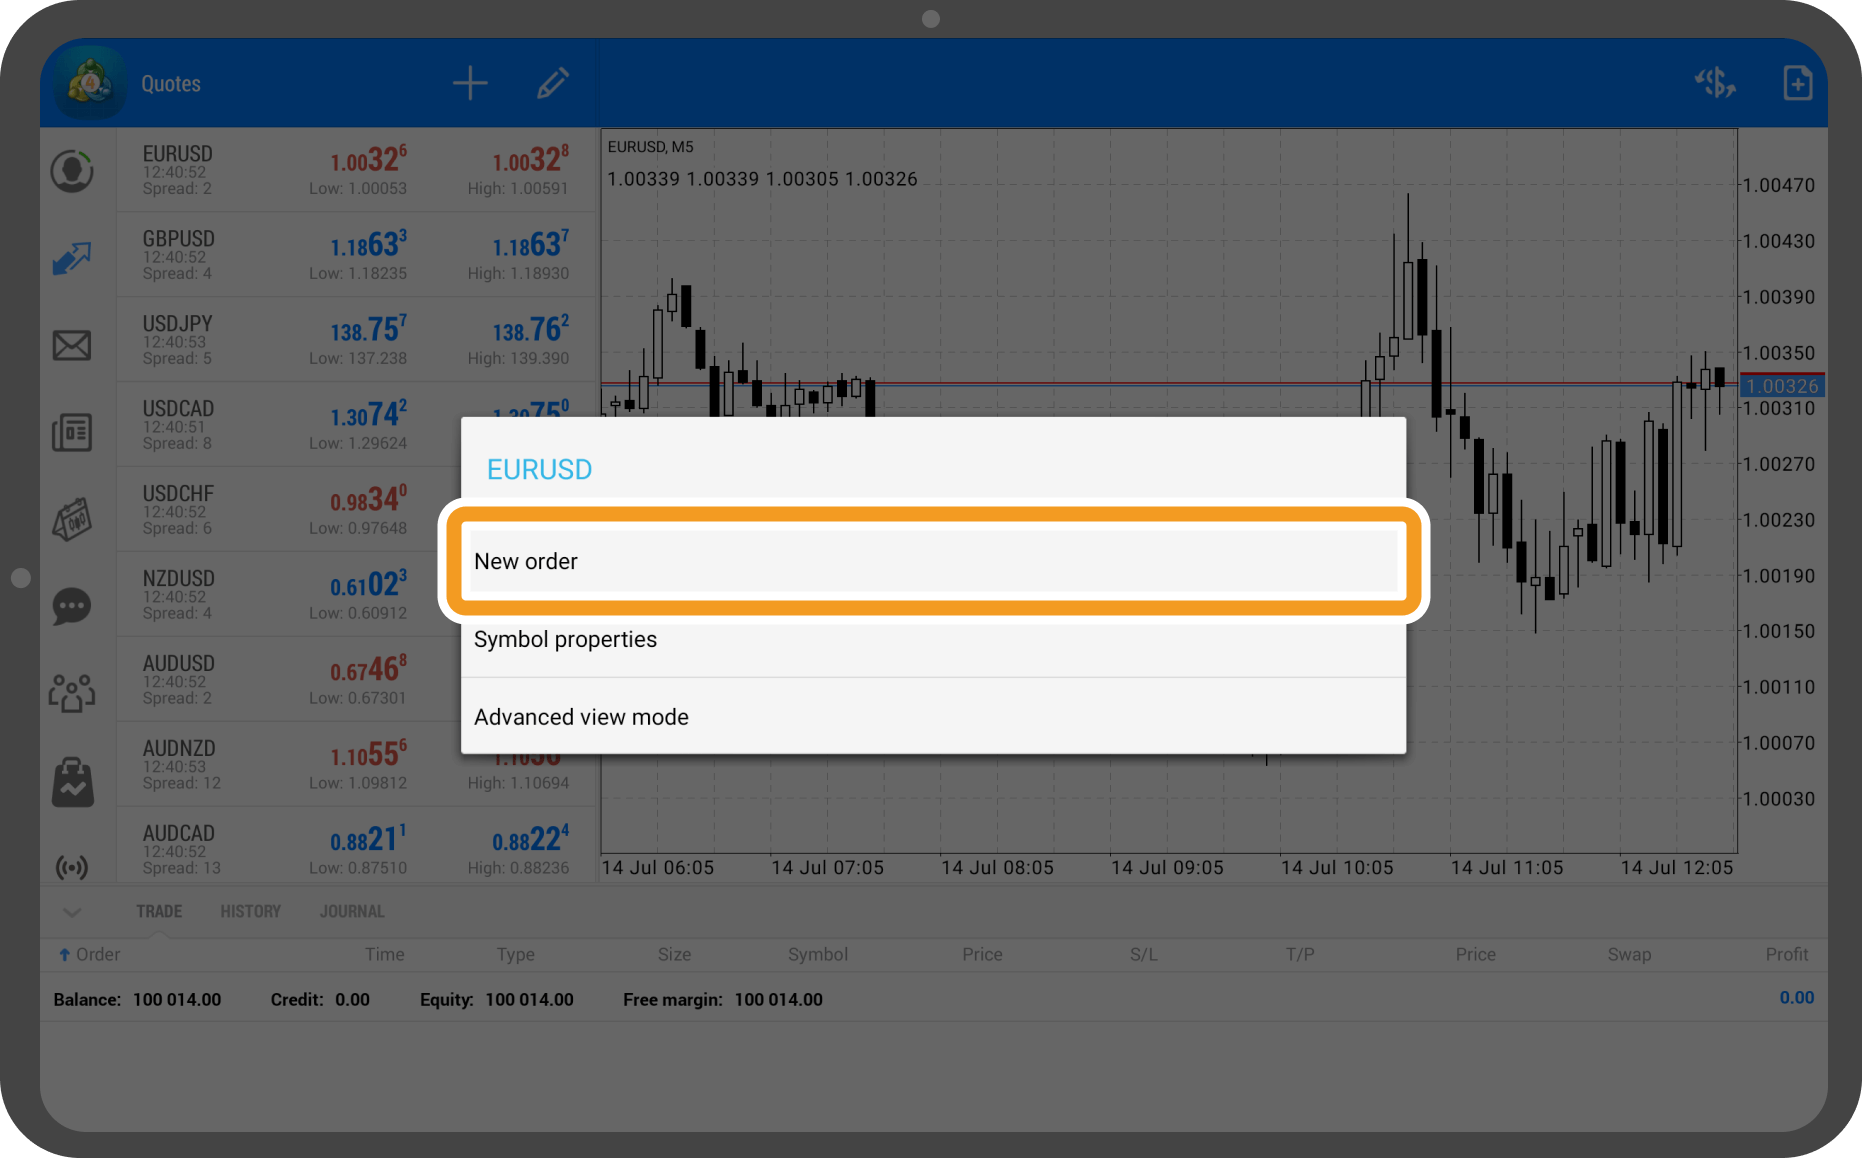Choose Symbol properties menu entry
The image size is (1862, 1158).
point(932,640)
